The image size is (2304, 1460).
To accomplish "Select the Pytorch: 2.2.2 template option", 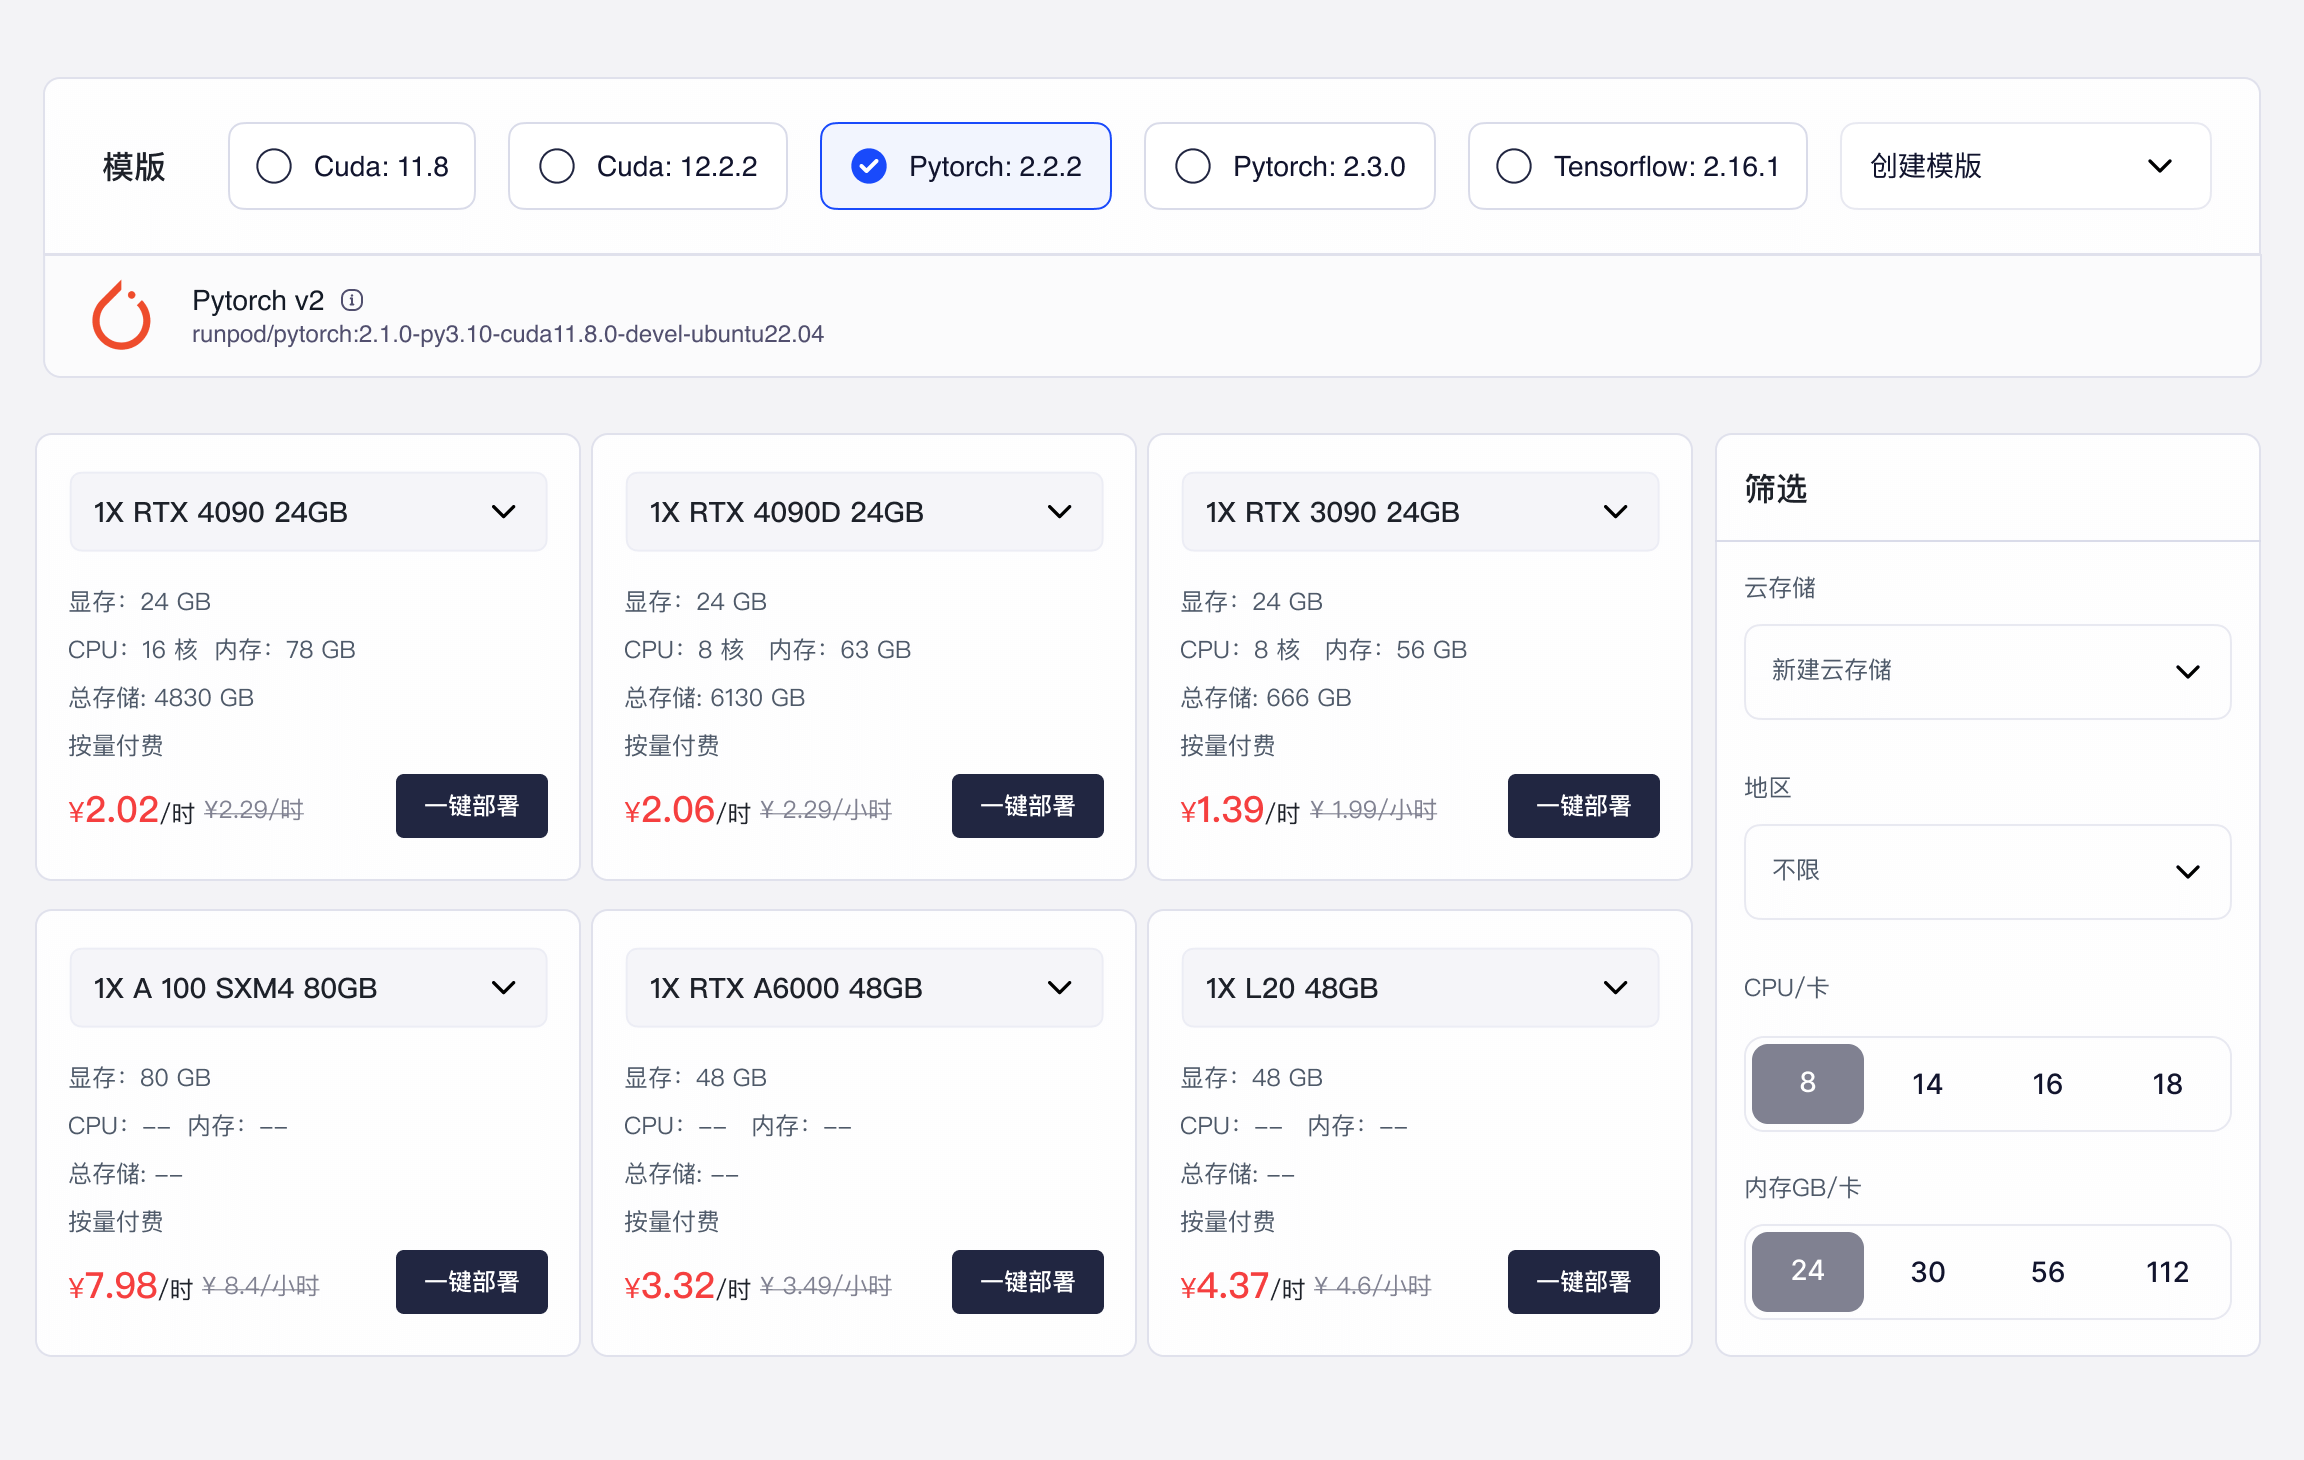I will pos(966,166).
